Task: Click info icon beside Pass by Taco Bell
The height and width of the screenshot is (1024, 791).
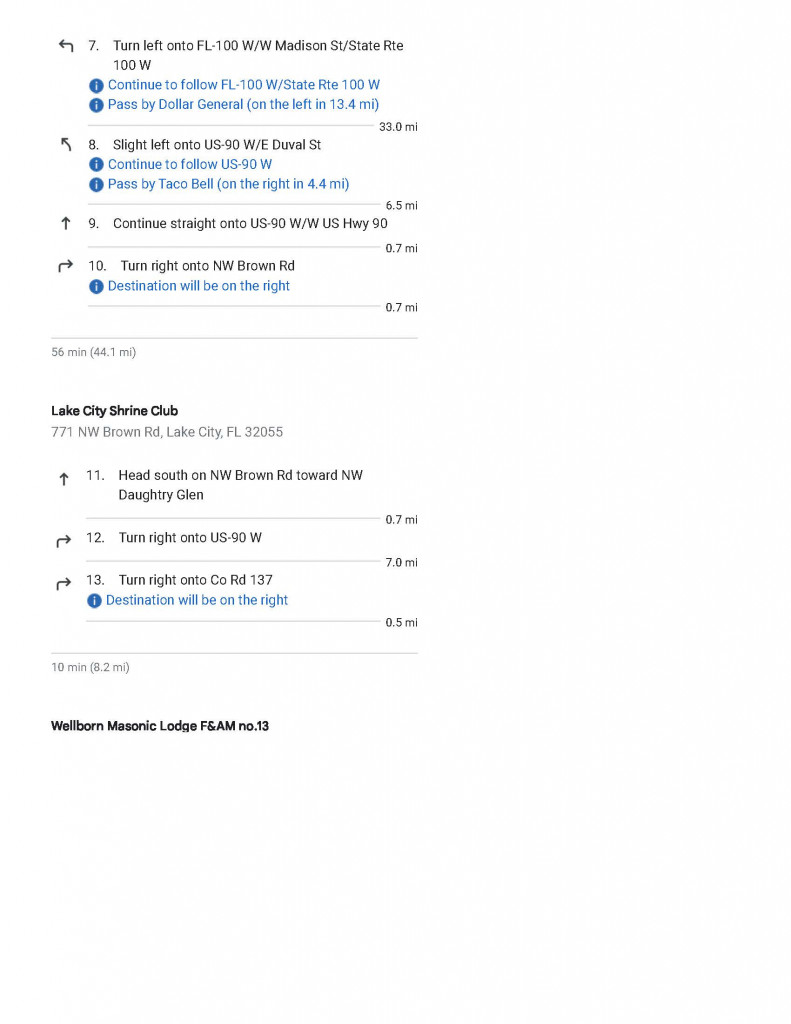Action: pyautogui.click(x=96, y=185)
